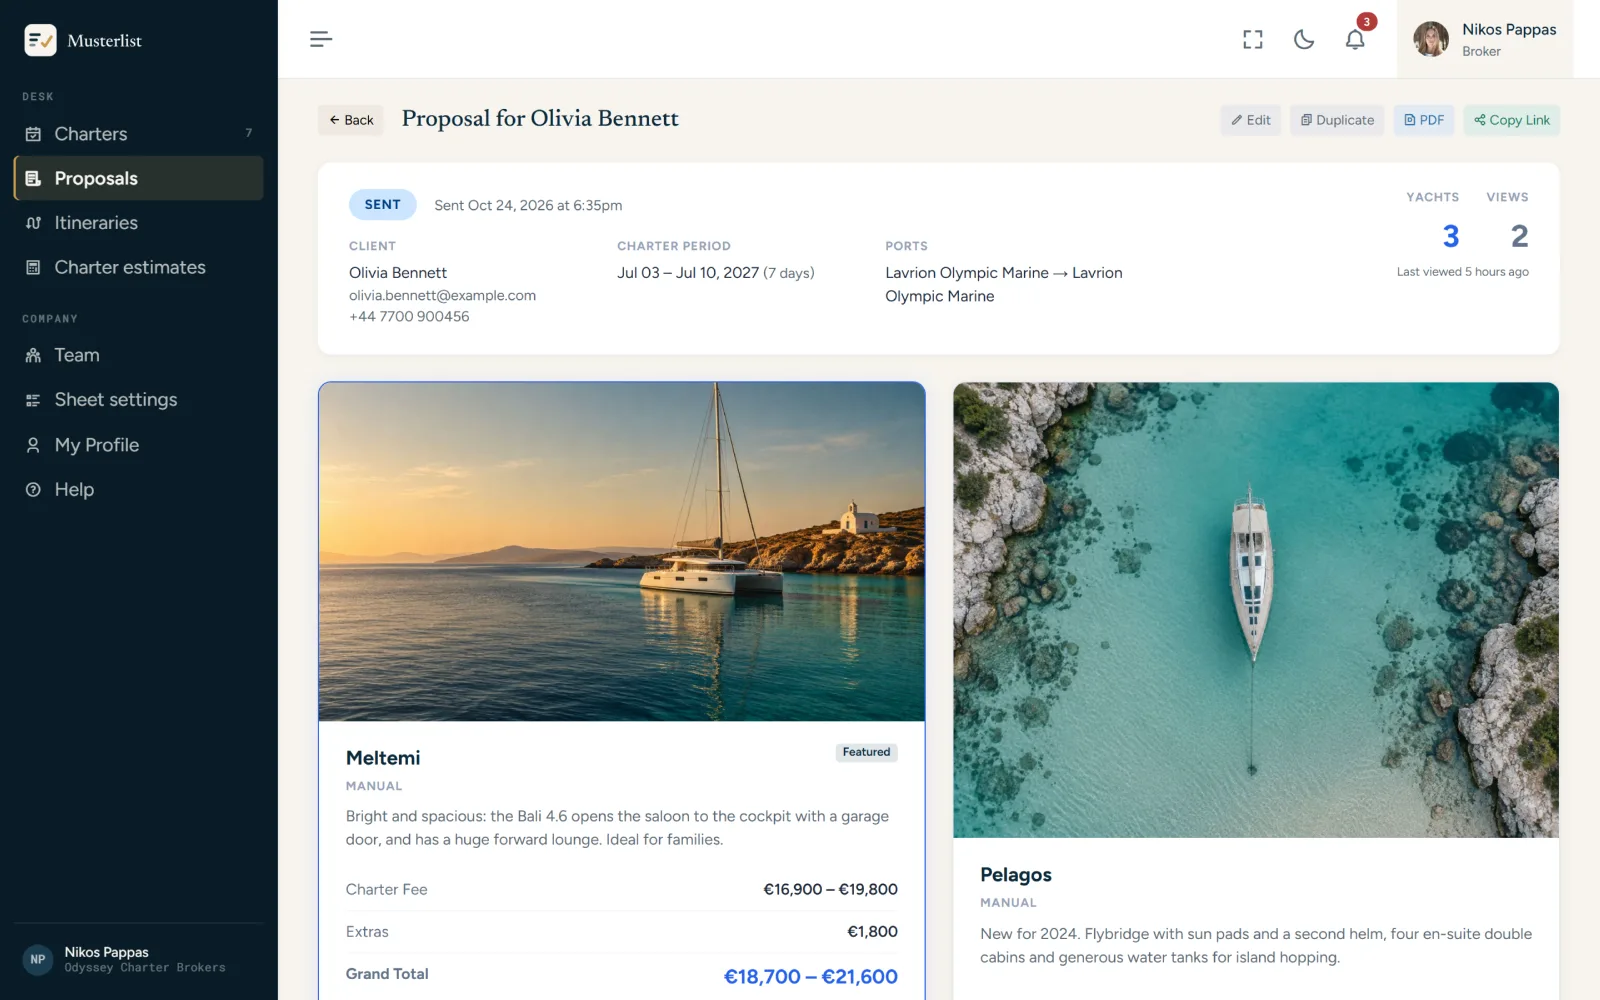Open Charters in sidebar
Screen dimensions: 1600x1000
[139, 134]
